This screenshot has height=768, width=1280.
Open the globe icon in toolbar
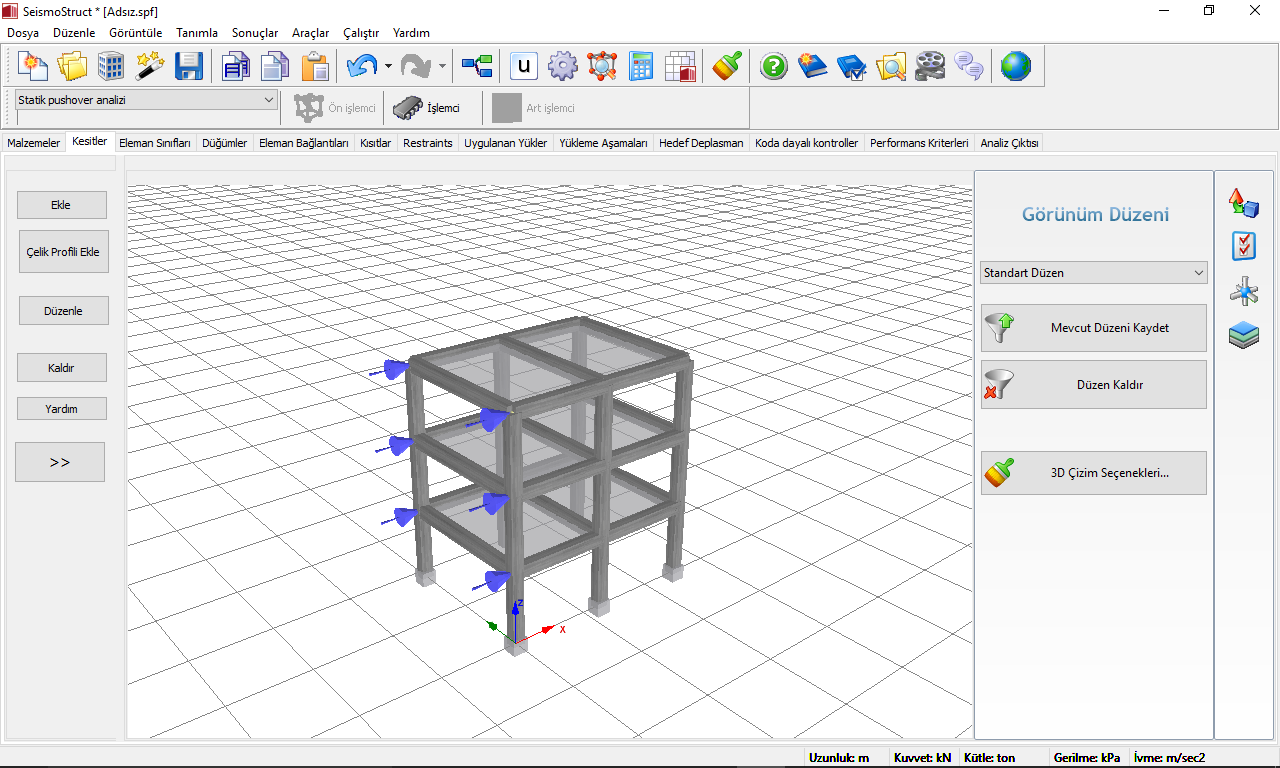point(1016,66)
